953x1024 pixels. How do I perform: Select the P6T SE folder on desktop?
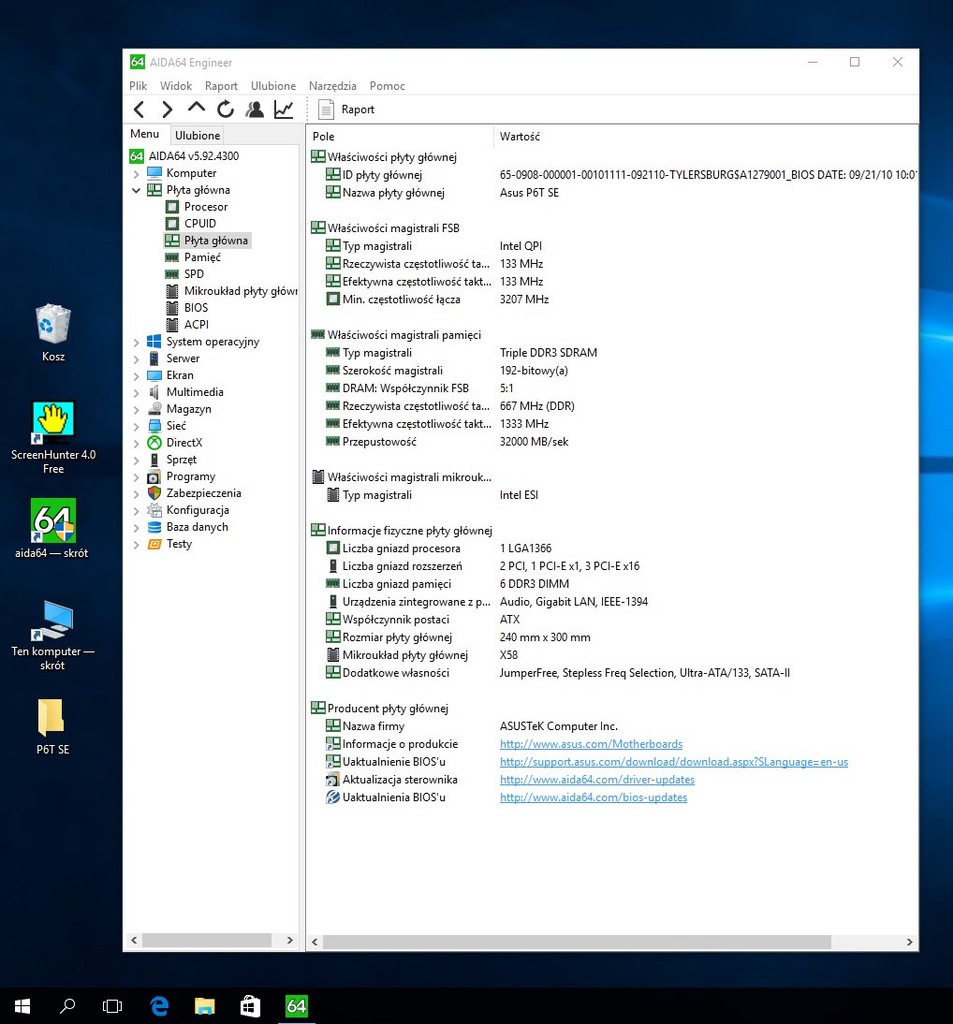pyautogui.click(x=52, y=727)
